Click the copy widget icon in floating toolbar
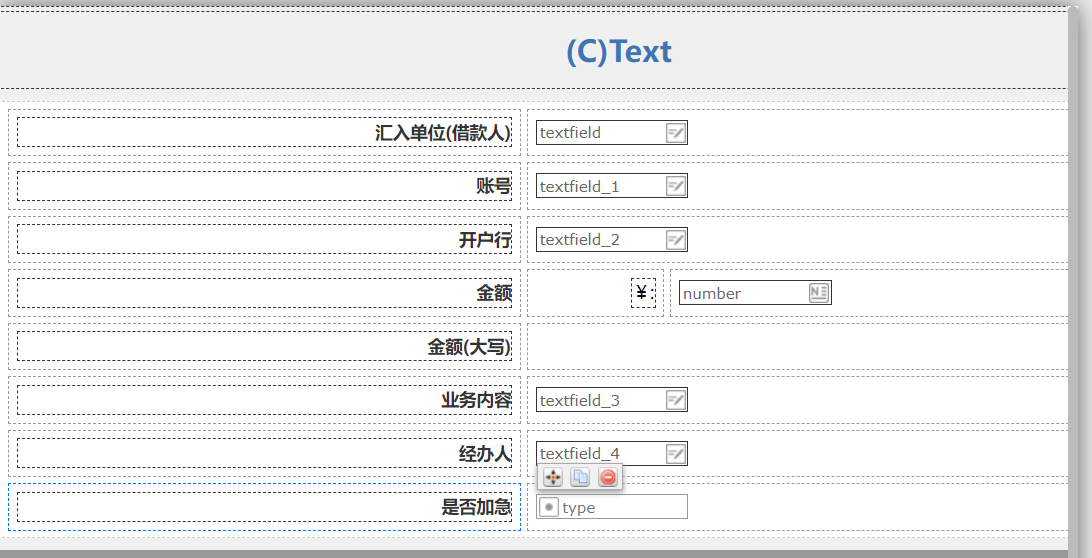This screenshot has width=1092, height=558. pyautogui.click(x=580, y=477)
